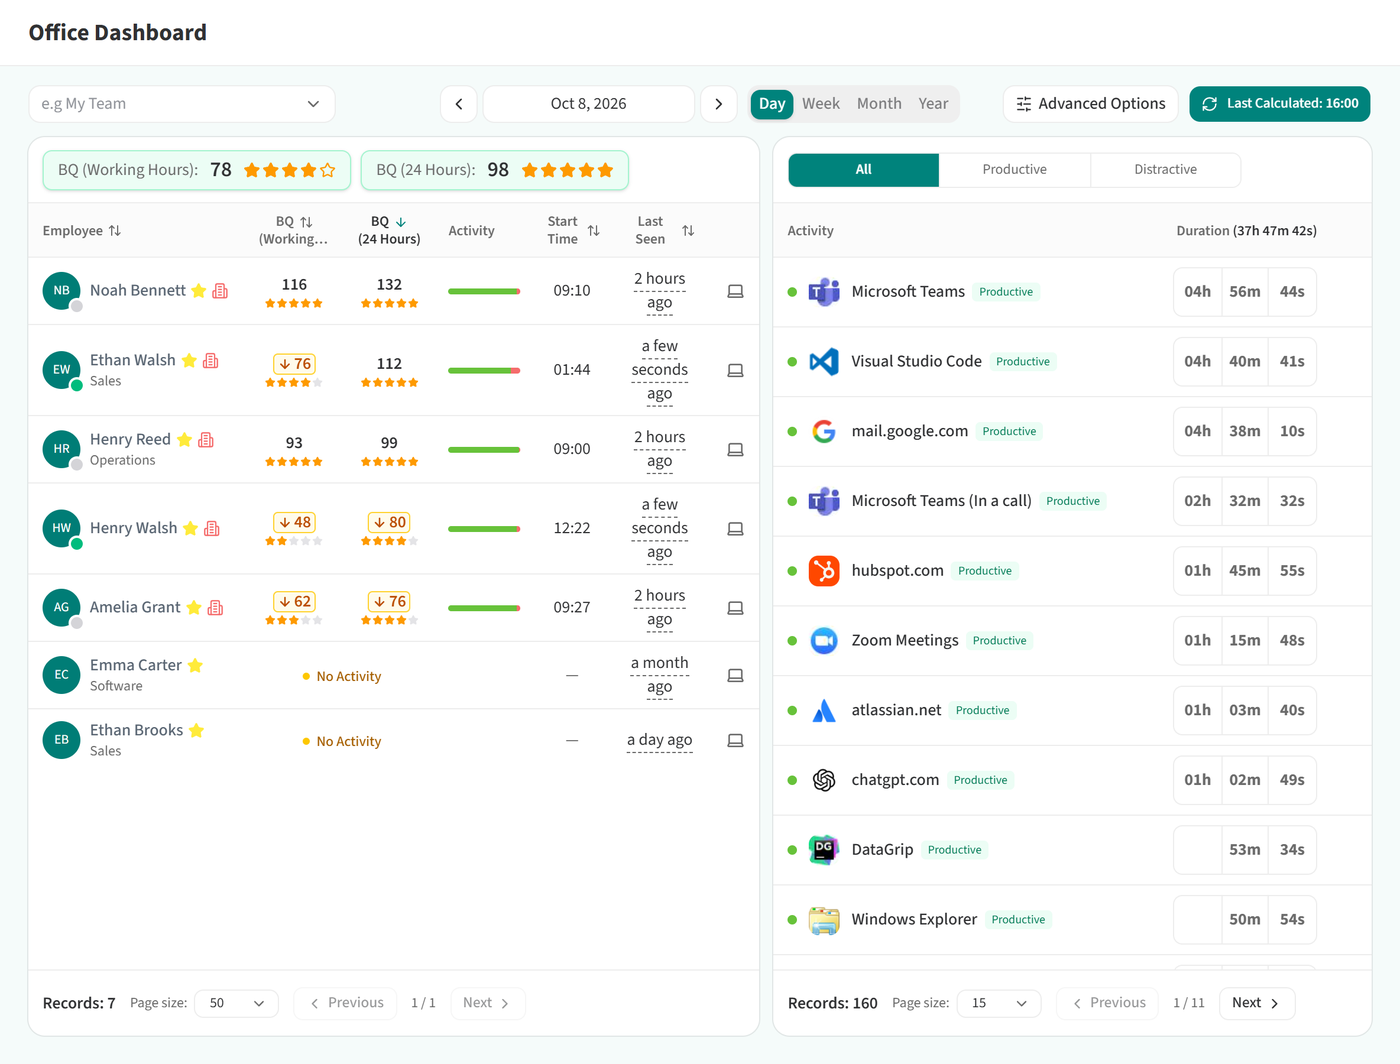Click the HR avatar of Henry Reed

tap(62, 449)
